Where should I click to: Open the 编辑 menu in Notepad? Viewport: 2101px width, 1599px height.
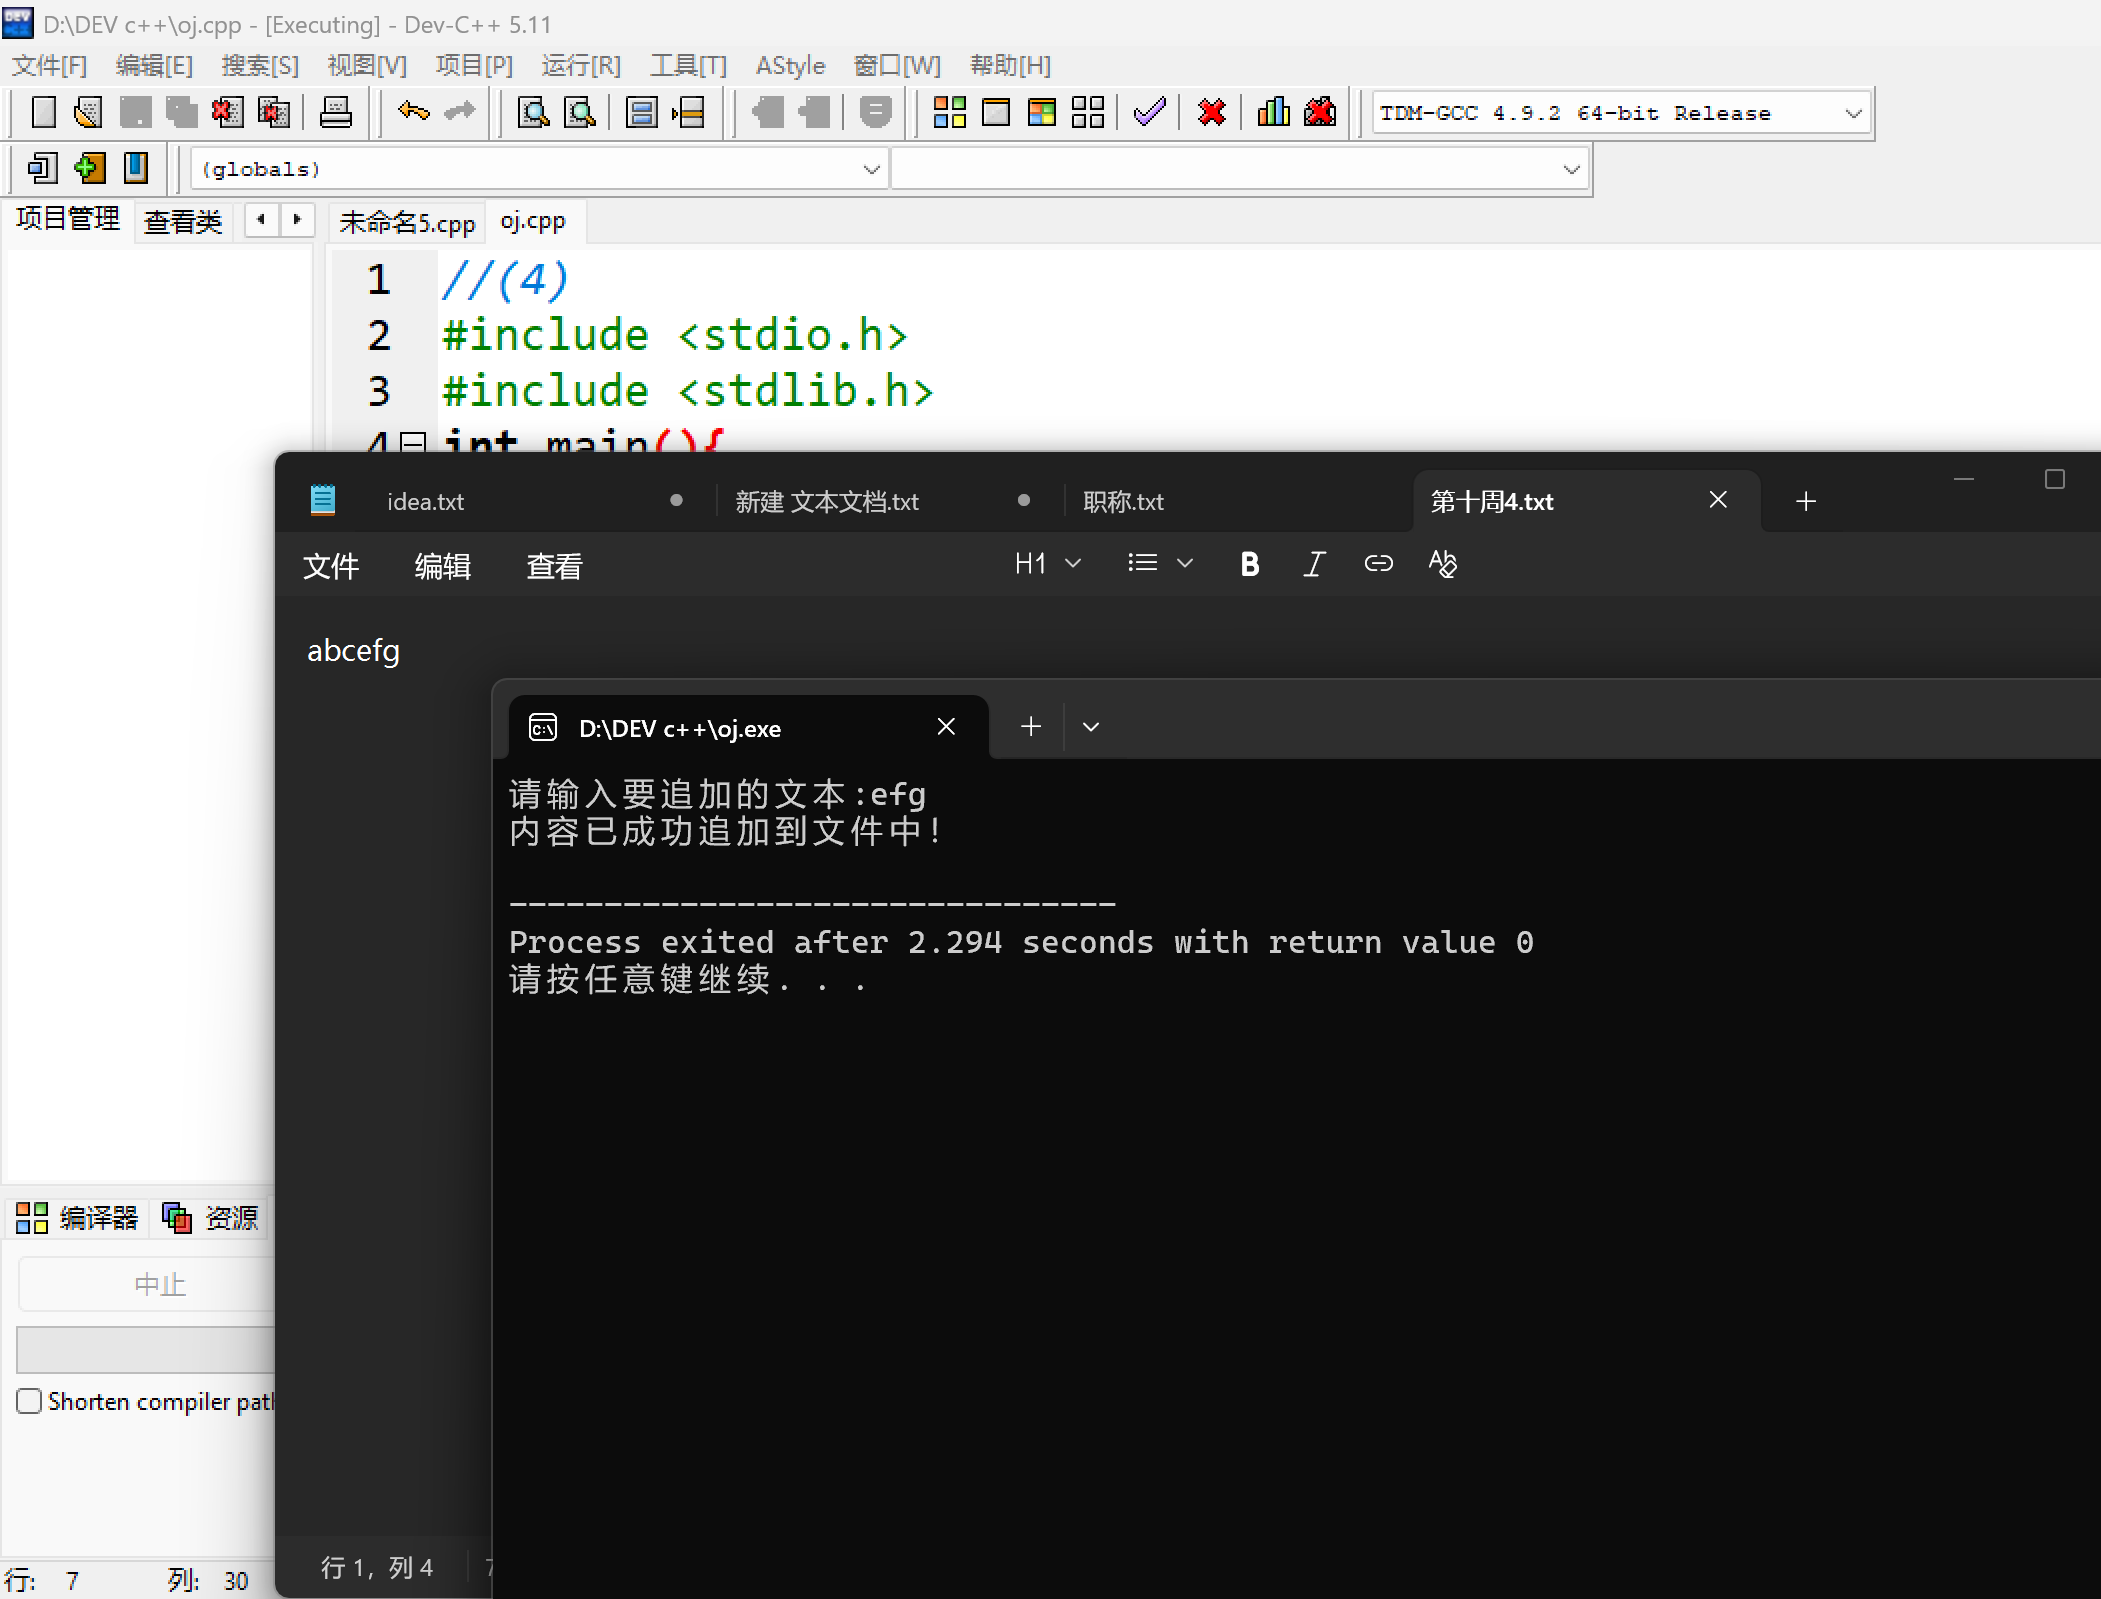442,567
